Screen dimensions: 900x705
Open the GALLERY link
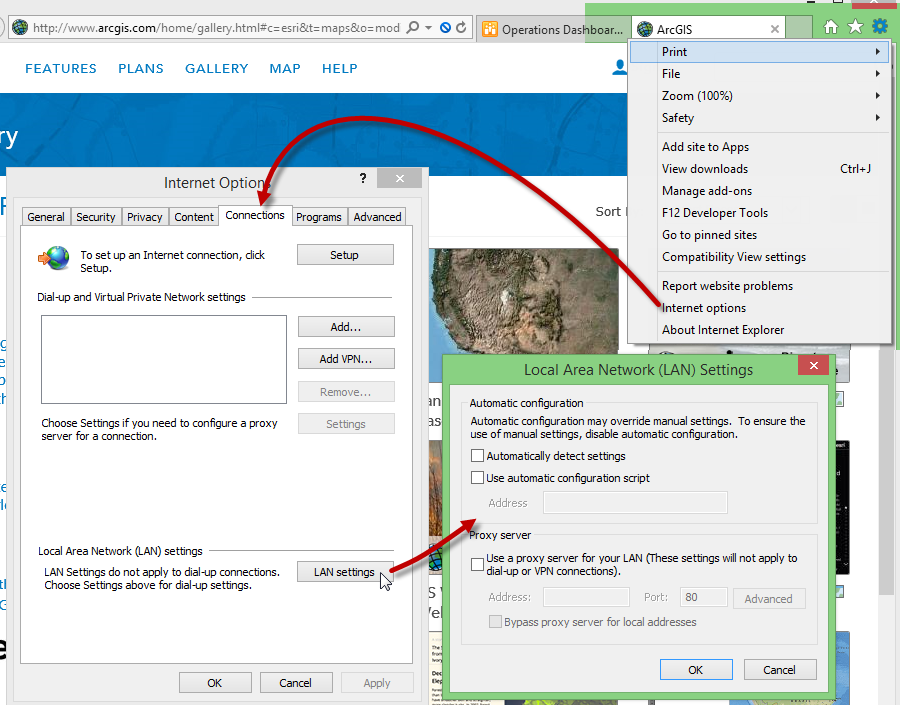216,68
